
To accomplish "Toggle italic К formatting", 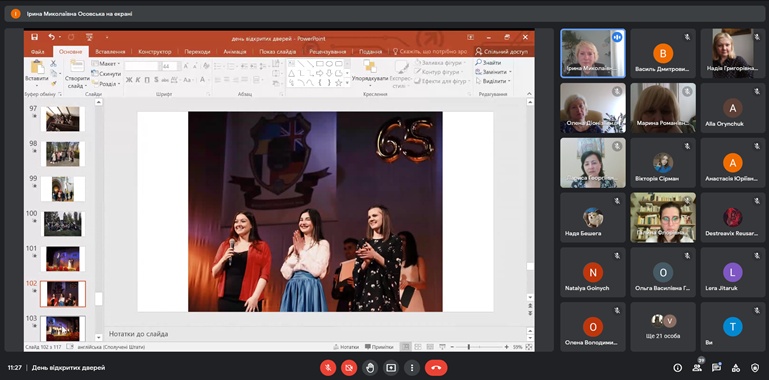I will 138,80.
